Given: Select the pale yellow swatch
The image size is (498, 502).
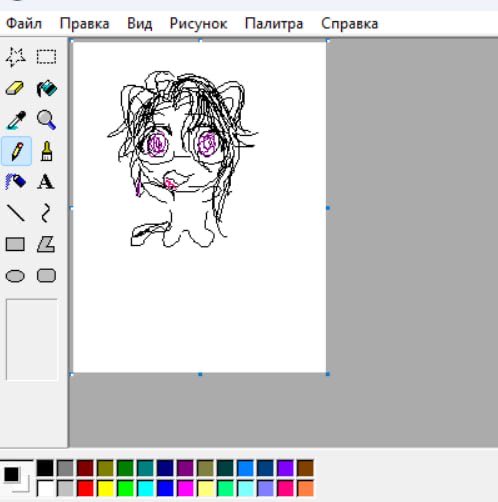Looking at the screenshot, I should (x=205, y=488).
